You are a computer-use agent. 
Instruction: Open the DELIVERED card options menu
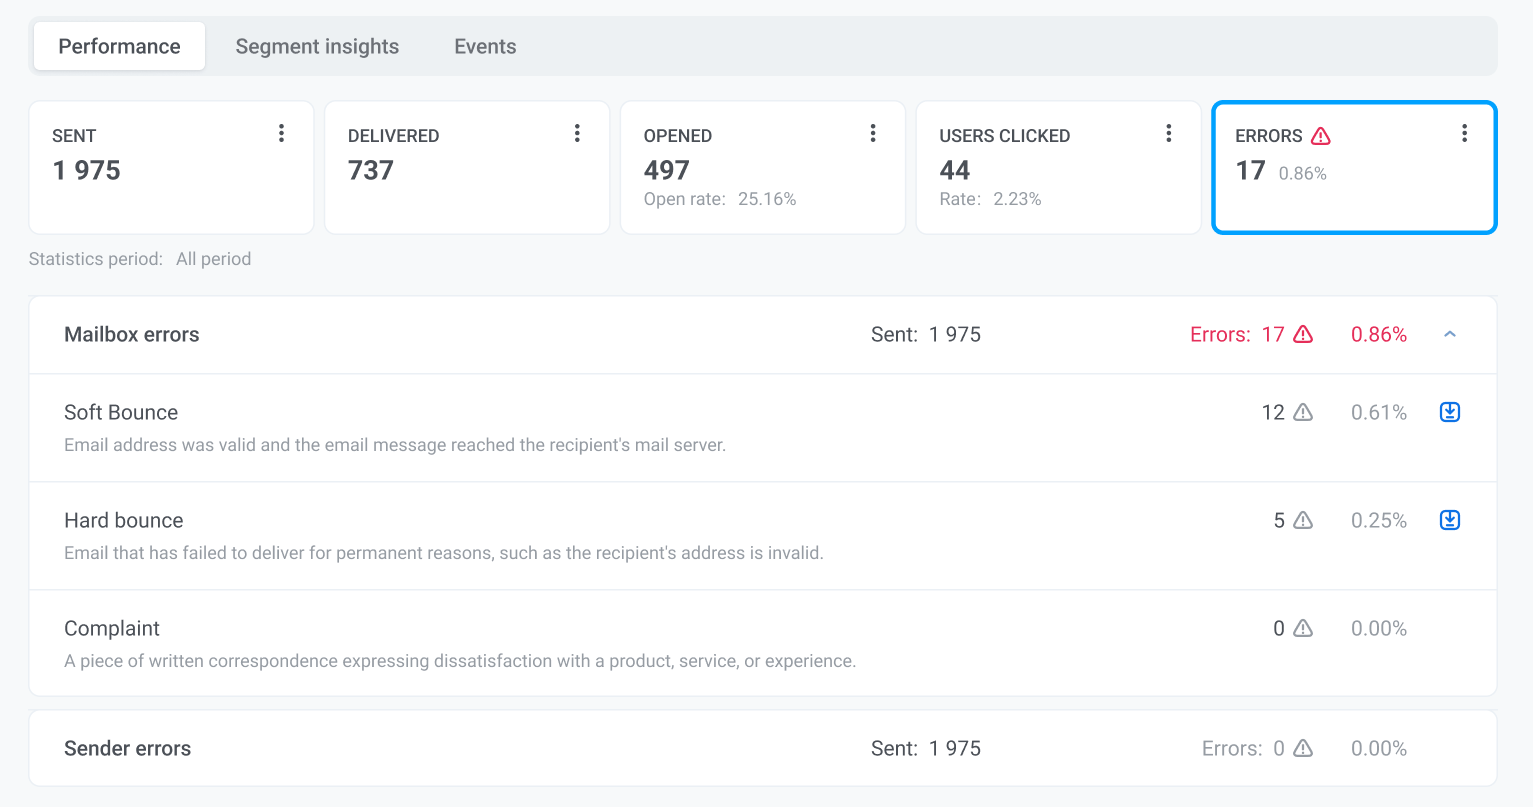point(577,134)
